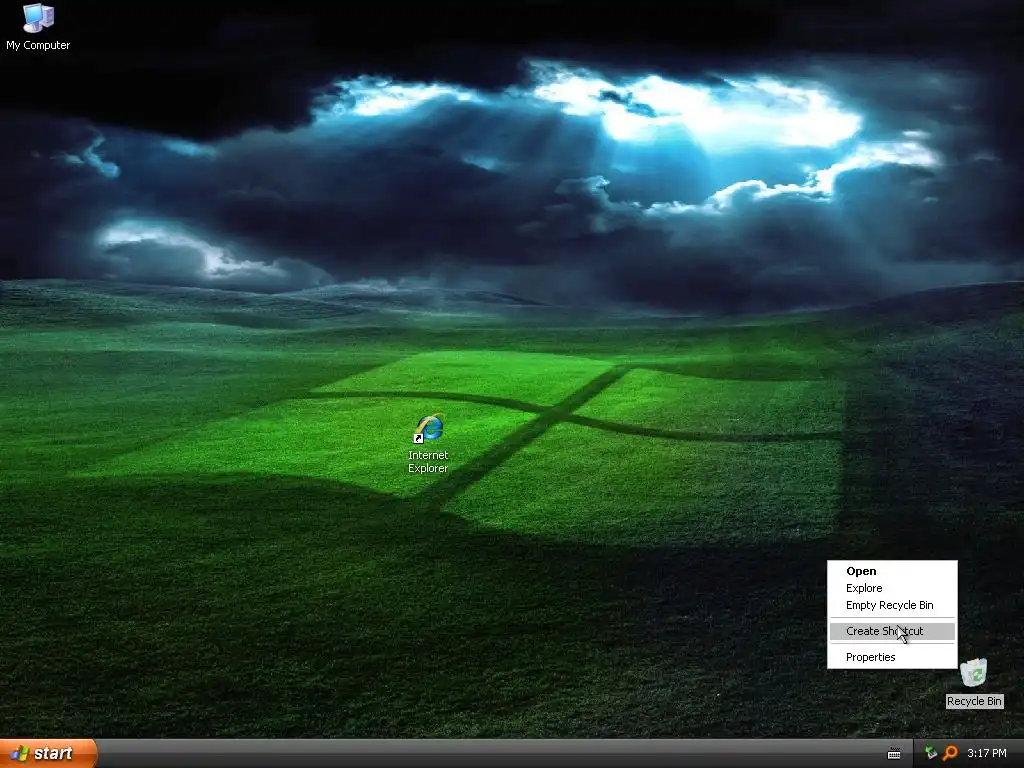
Task: Click Create Shortcut in the context menu
Action: pyautogui.click(x=892, y=631)
